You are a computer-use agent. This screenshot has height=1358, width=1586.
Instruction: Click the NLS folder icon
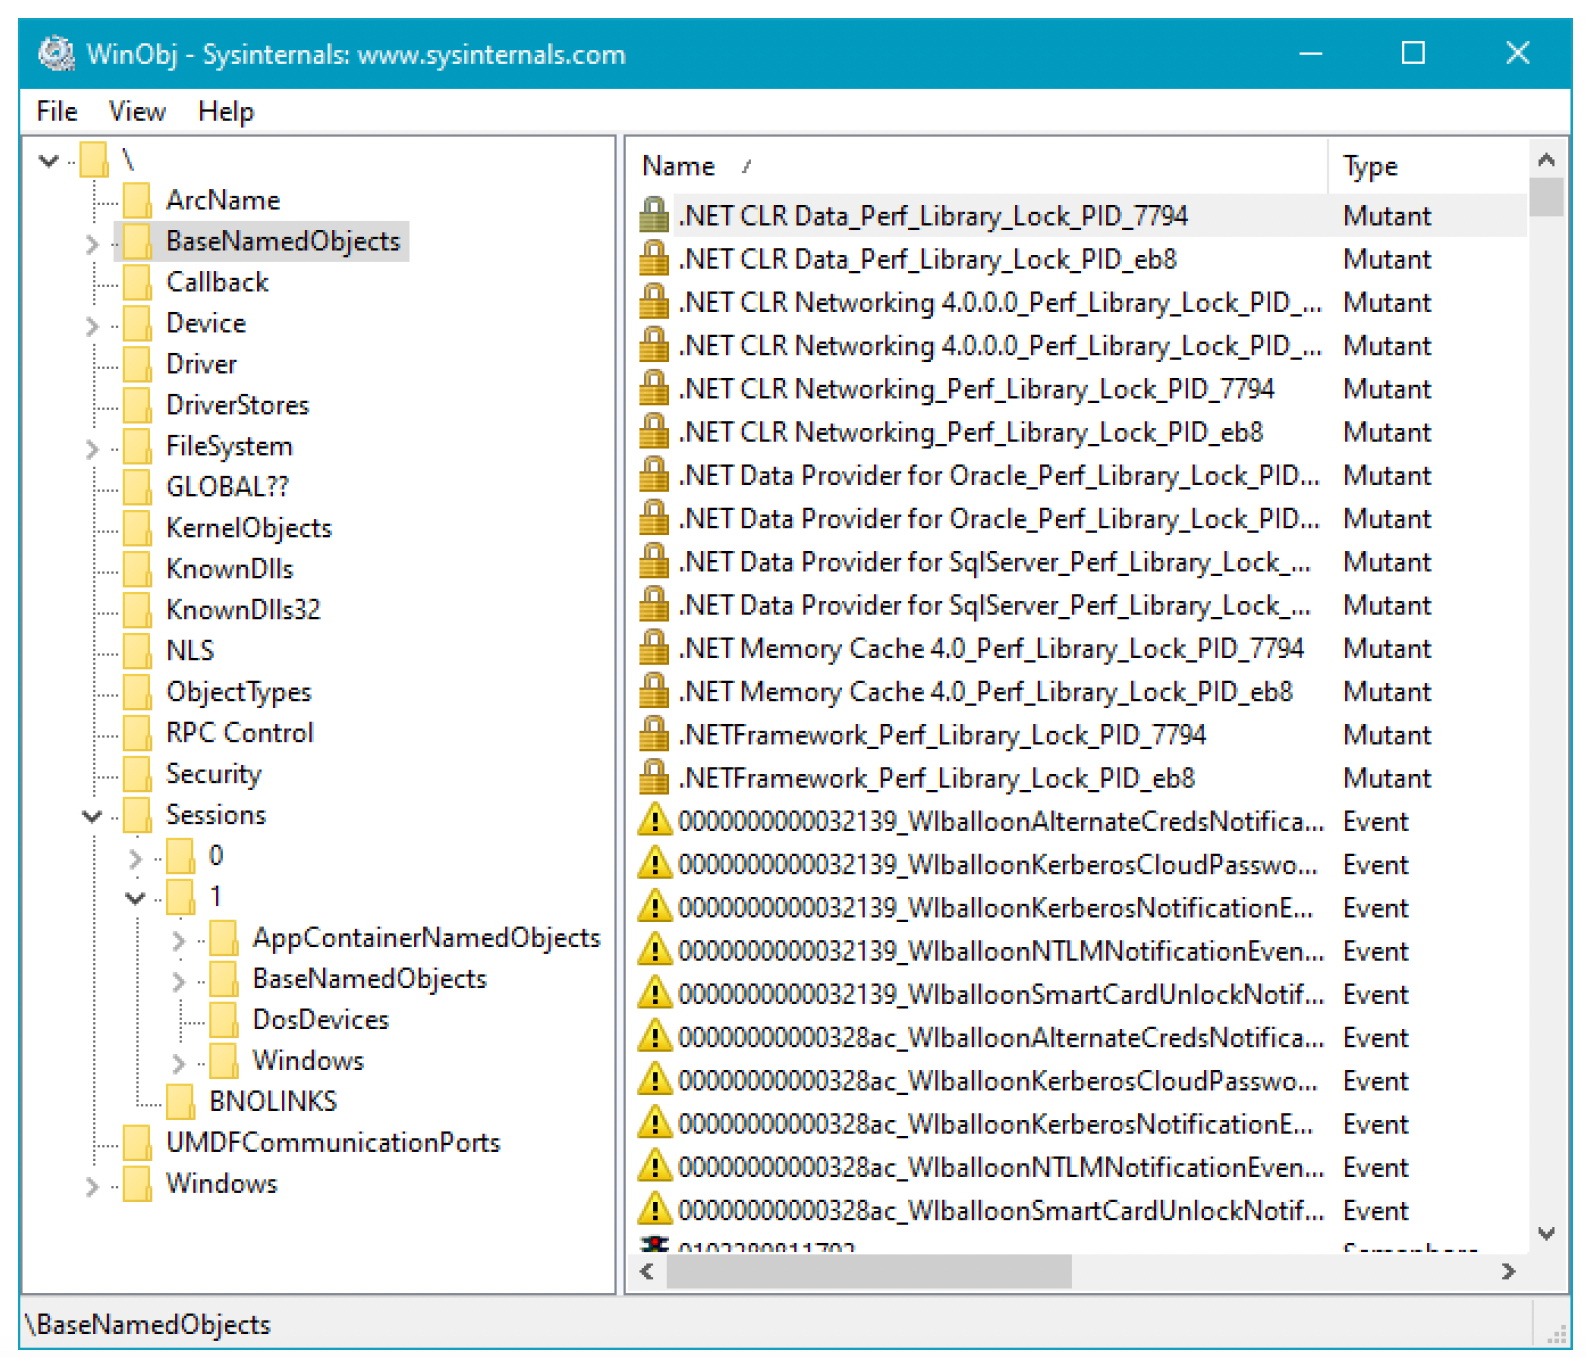[138, 651]
